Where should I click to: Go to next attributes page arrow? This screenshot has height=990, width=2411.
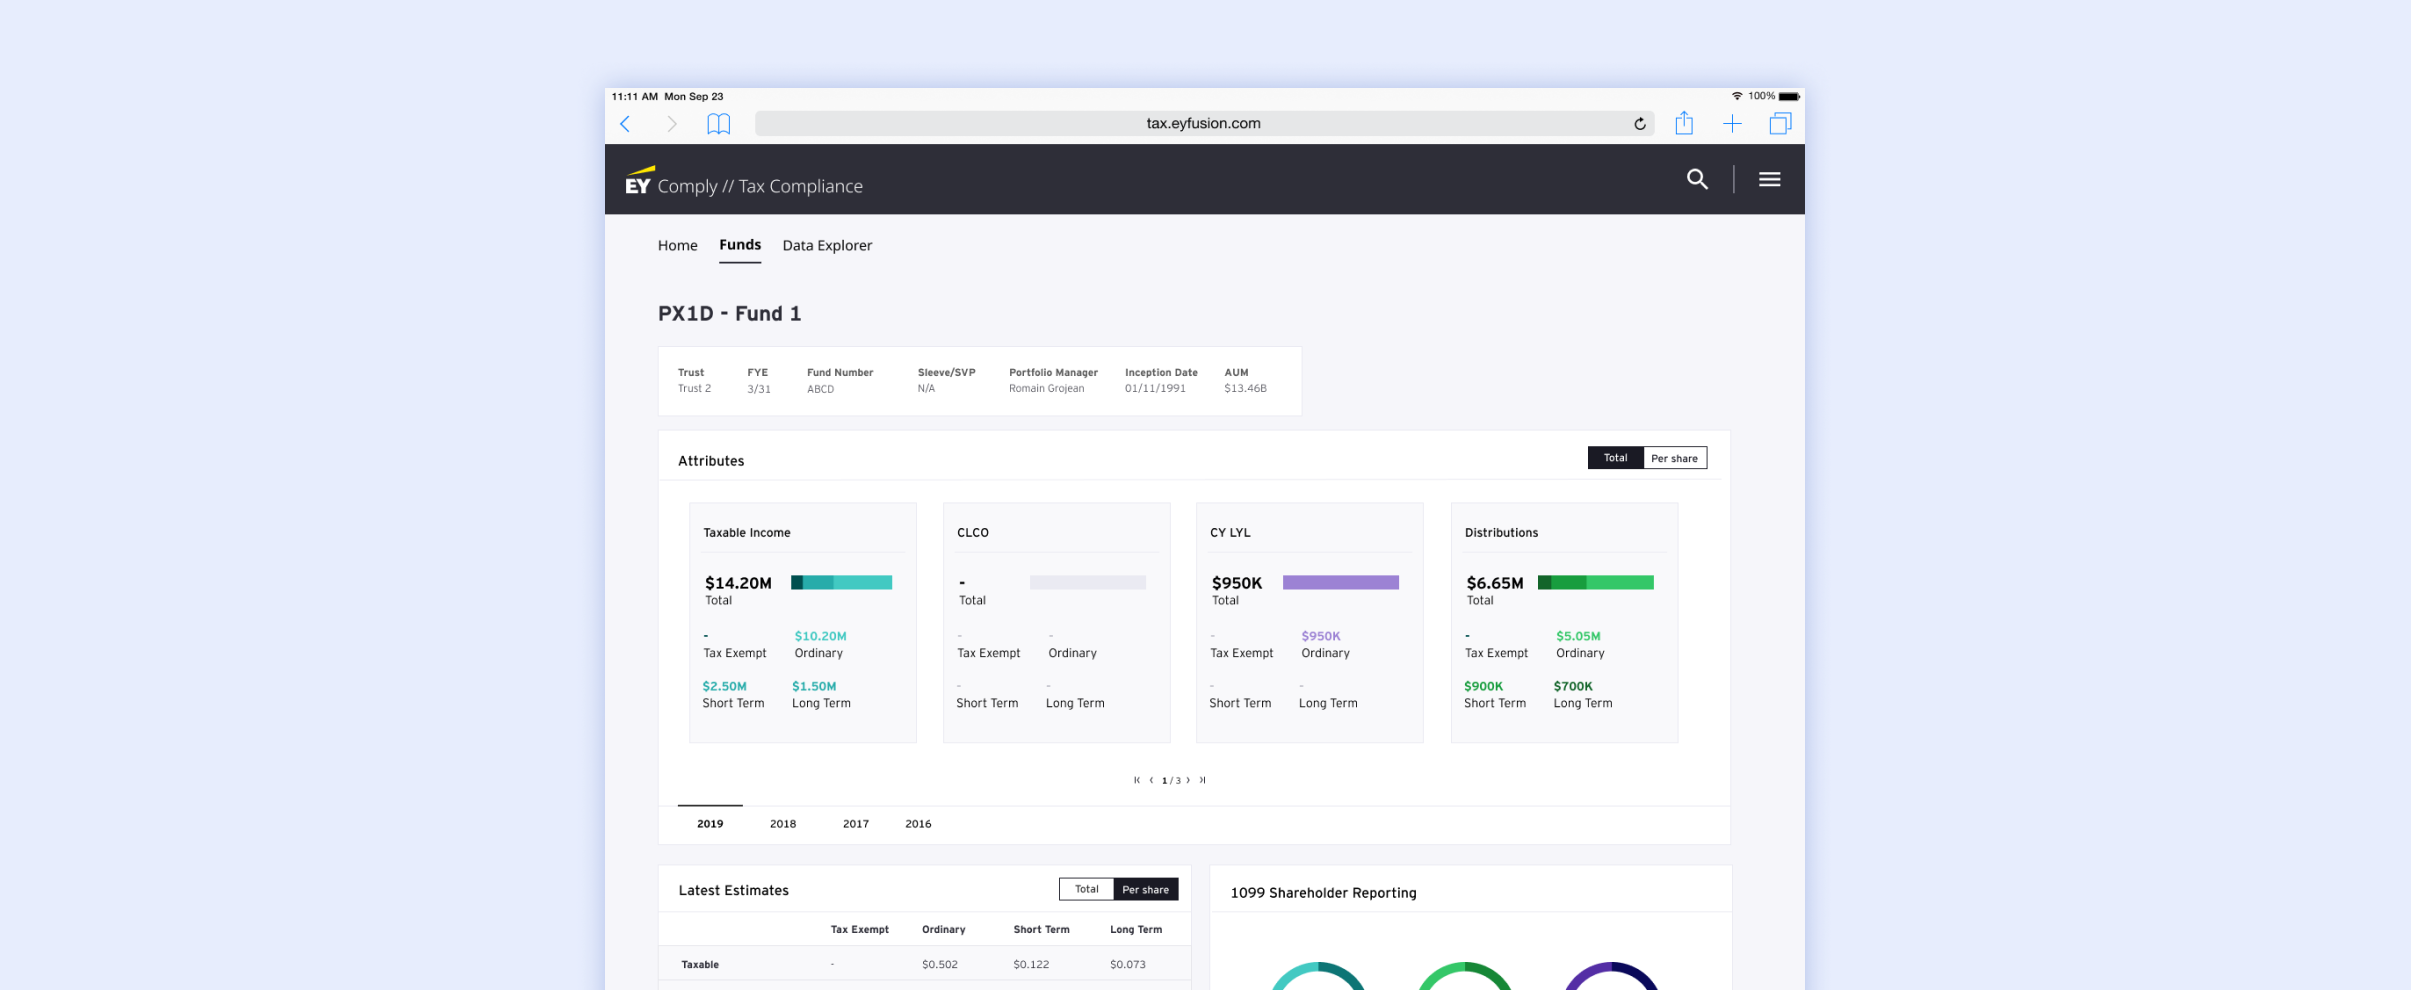1188,780
